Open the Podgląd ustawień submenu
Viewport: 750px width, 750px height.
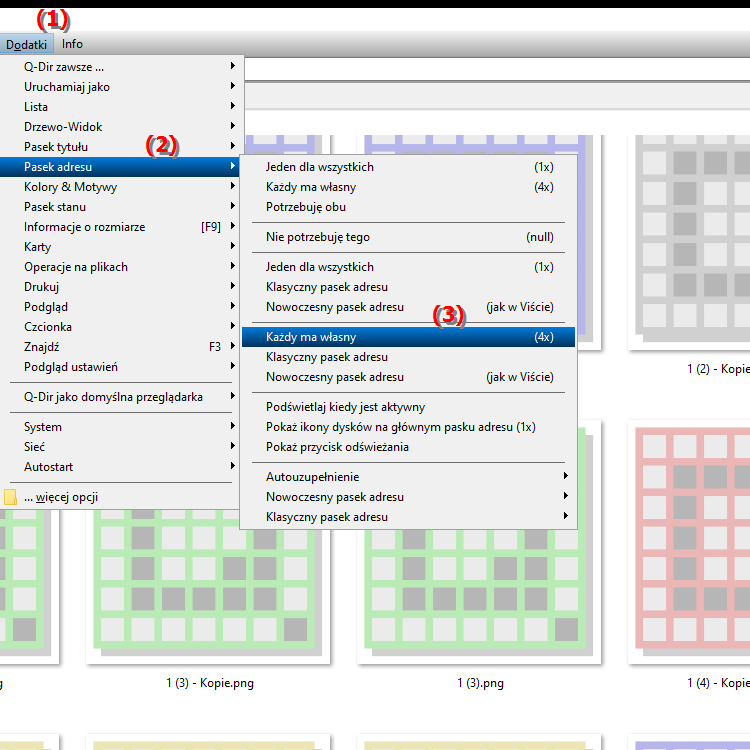122,367
